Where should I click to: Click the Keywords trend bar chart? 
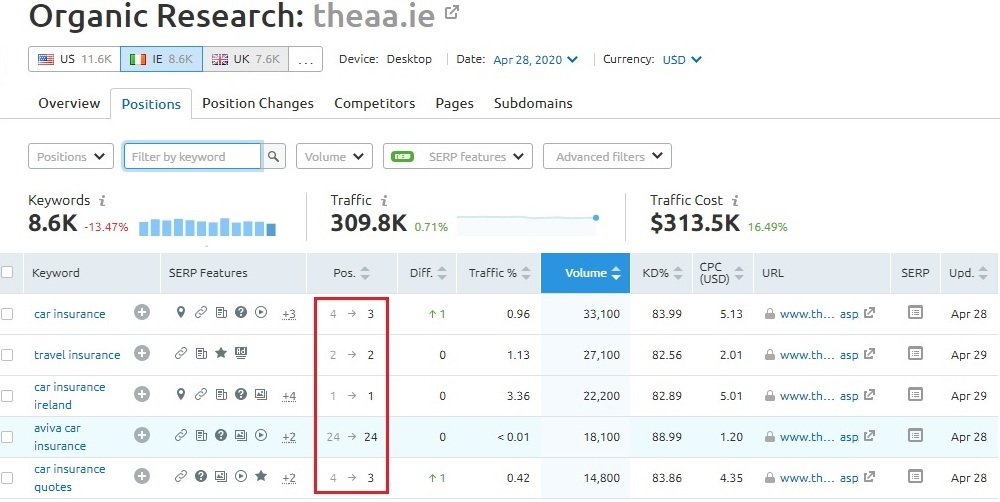pyautogui.click(x=207, y=227)
